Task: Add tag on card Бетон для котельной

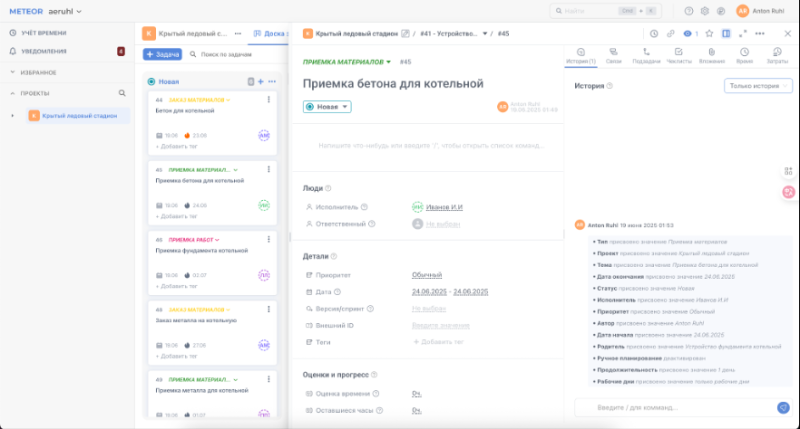Action: tap(177, 146)
